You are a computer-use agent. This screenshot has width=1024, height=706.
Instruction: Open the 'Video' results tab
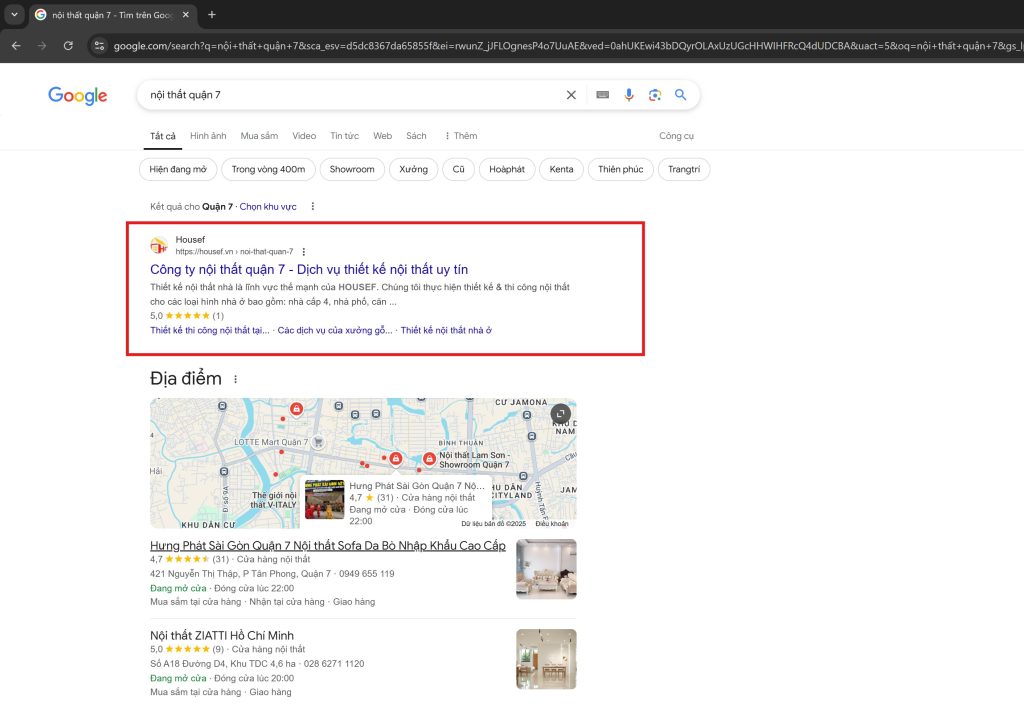304,136
